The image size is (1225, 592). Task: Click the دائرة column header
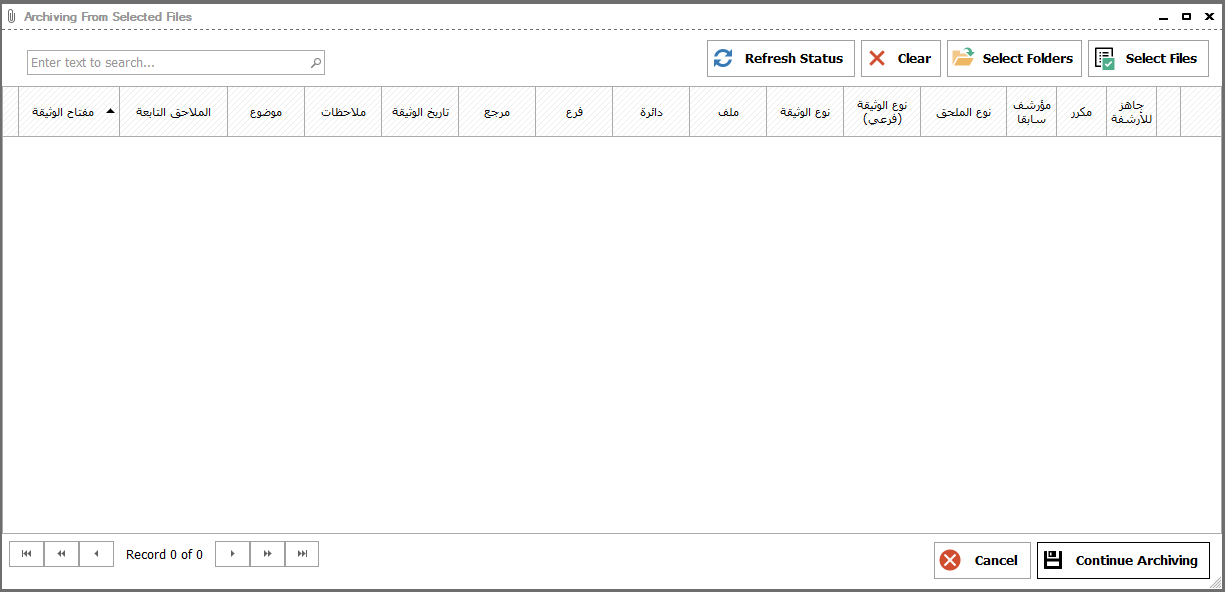[x=651, y=111]
